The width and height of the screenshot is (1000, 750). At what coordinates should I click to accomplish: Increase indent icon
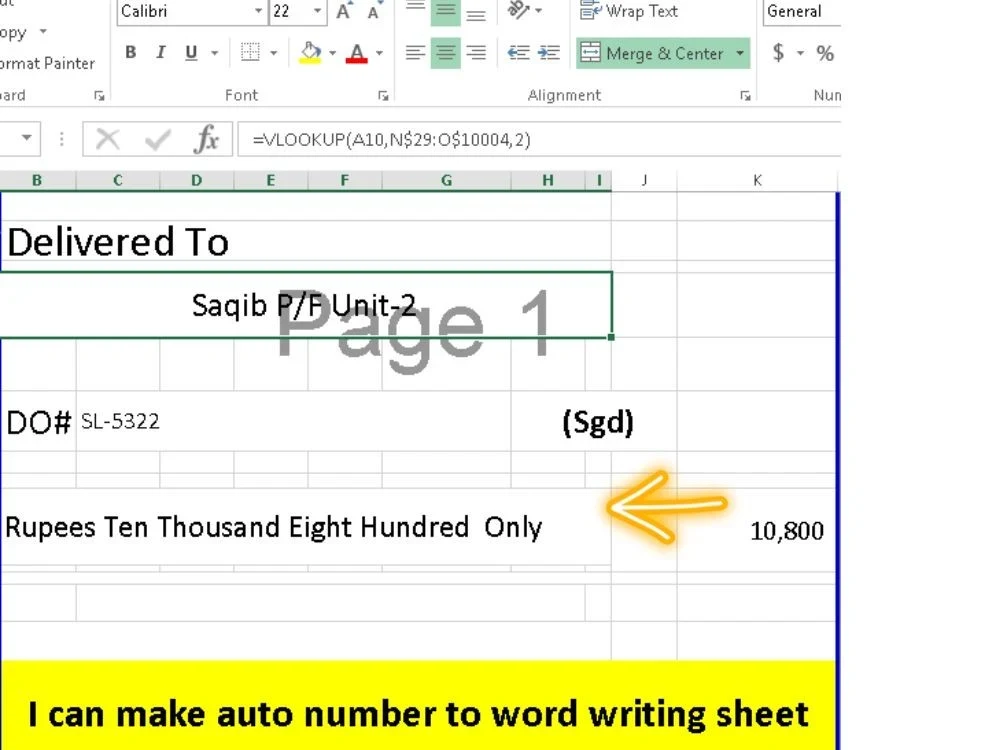[x=549, y=52]
